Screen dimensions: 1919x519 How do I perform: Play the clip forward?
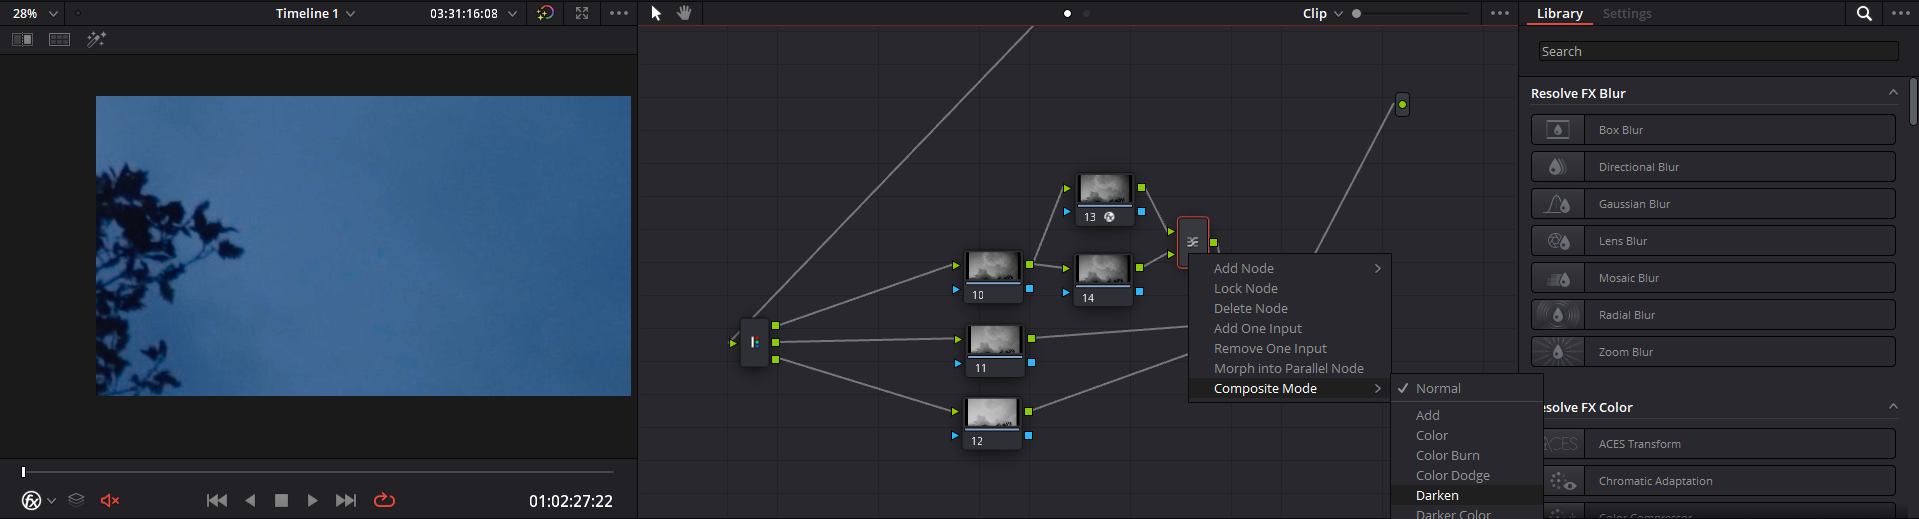(x=312, y=500)
